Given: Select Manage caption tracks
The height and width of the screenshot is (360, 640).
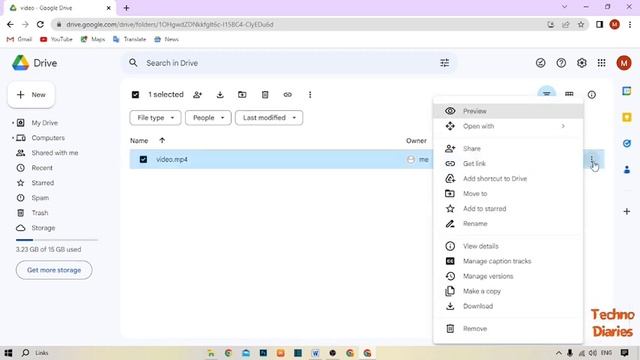Looking at the screenshot, I should pyautogui.click(x=508, y=261).
